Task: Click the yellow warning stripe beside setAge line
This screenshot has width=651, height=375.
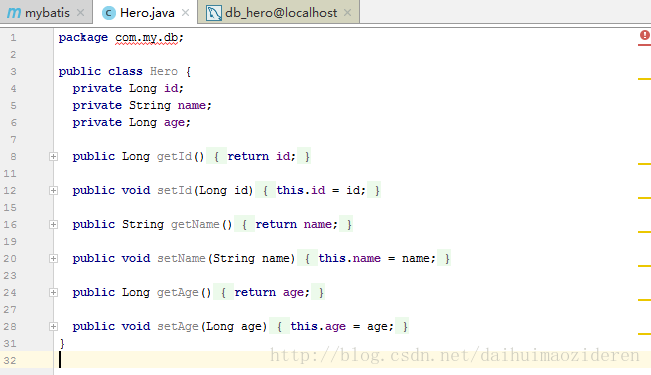Action: click(644, 334)
